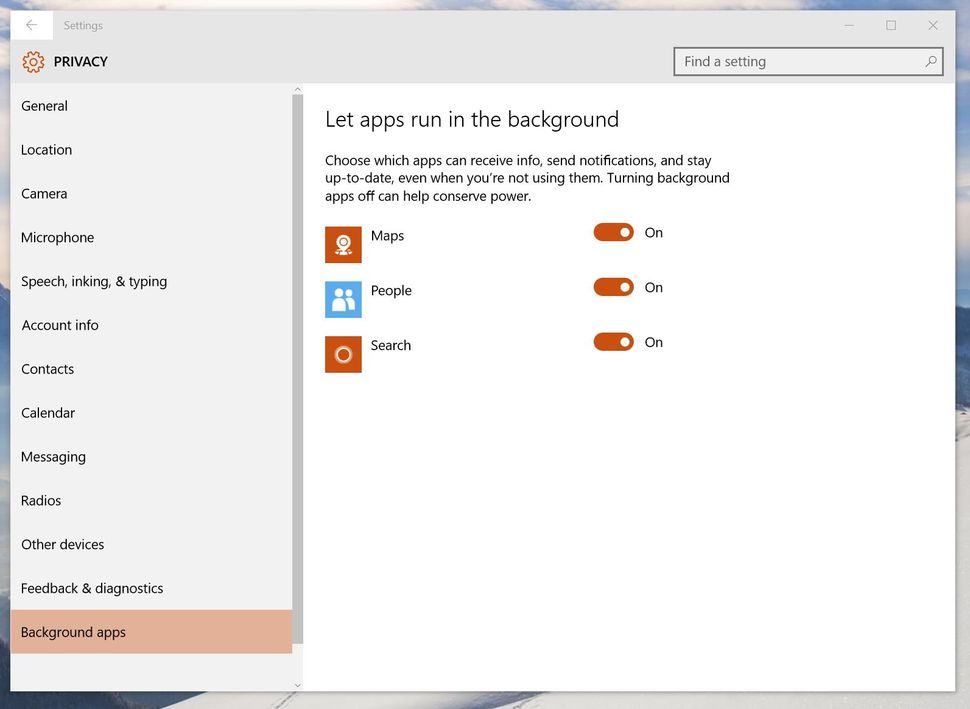Open the Account info section
Viewport: 970px width, 709px height.
pos(59,325)
